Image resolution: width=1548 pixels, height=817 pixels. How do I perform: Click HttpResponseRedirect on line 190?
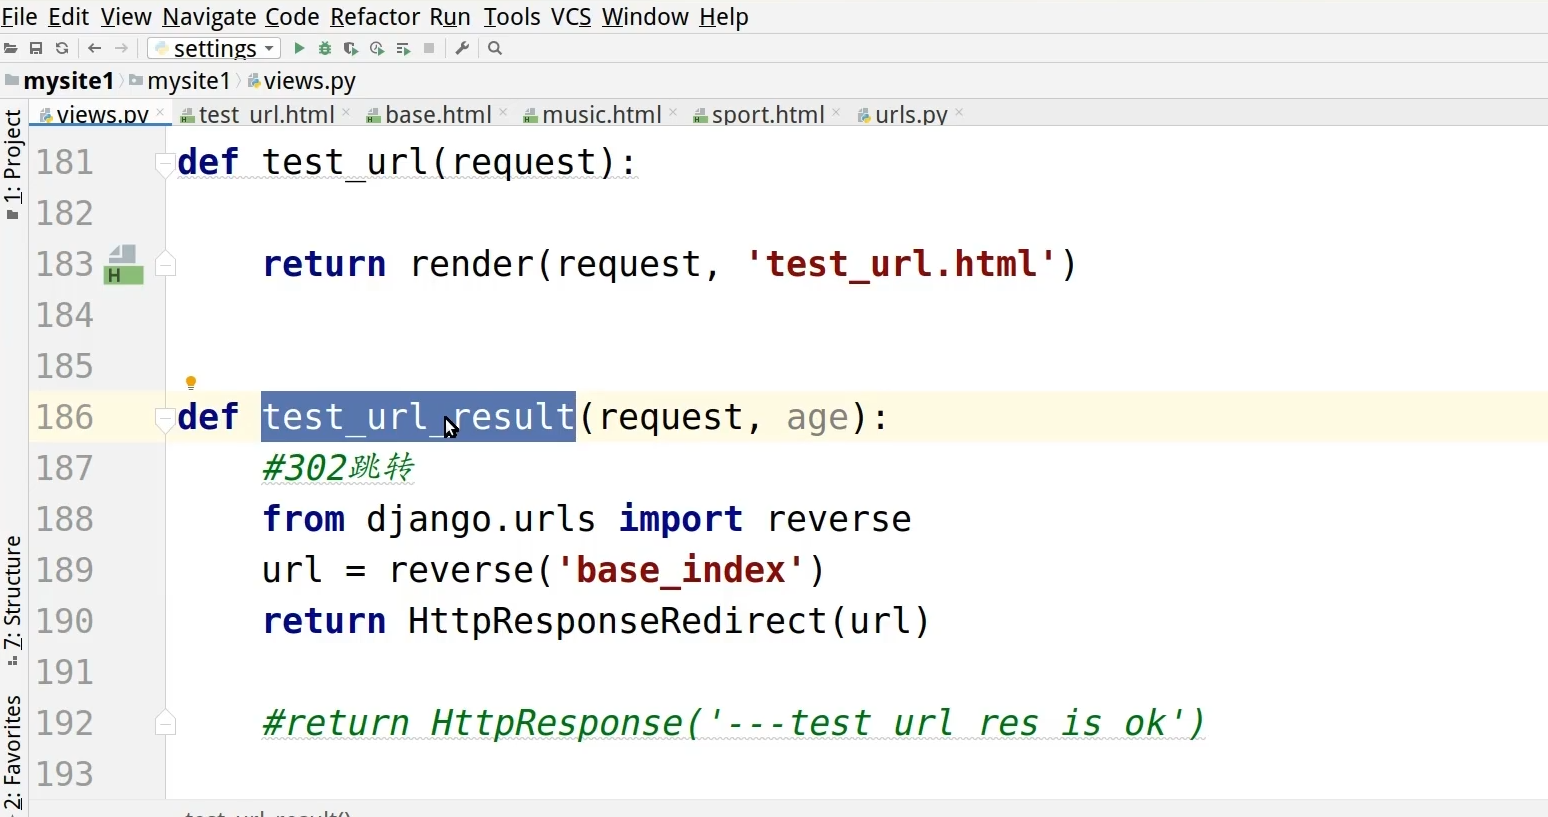tap(617, 621)
